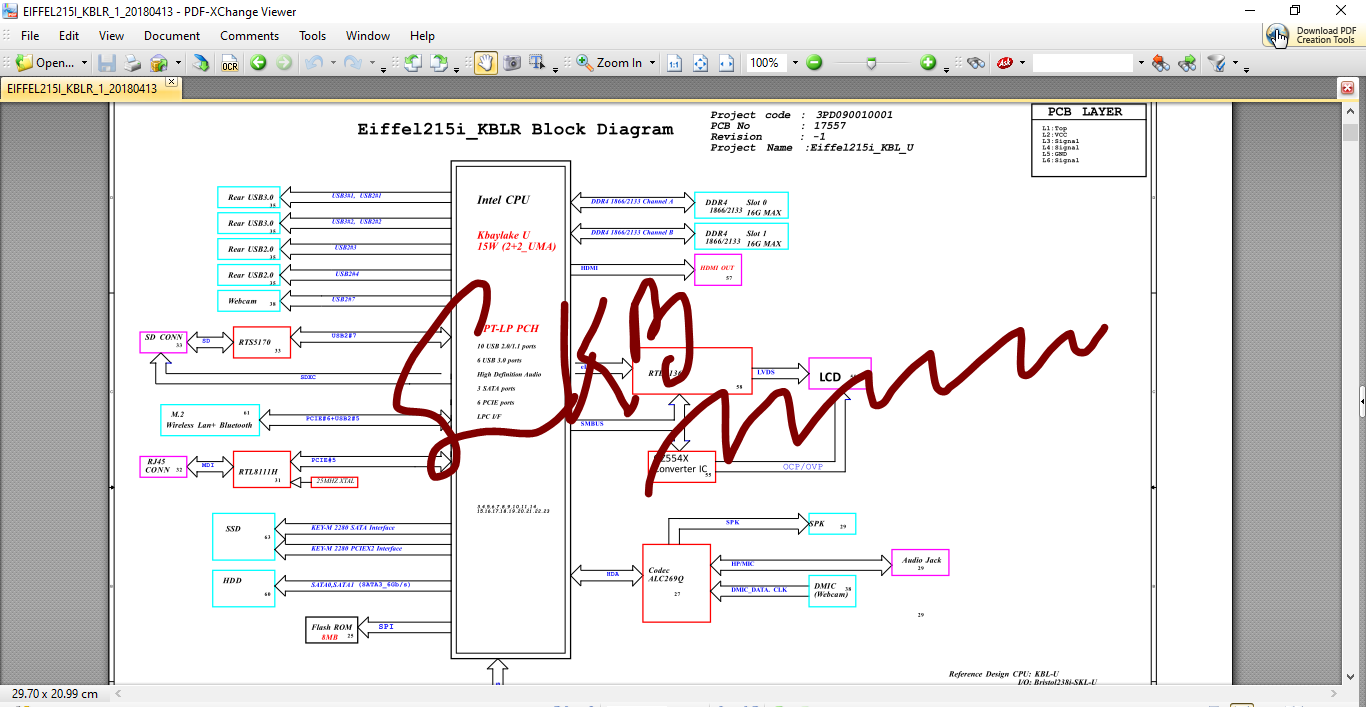1366x707 pixels.
Task: Open the Tools menu
Action: point(313,35)
